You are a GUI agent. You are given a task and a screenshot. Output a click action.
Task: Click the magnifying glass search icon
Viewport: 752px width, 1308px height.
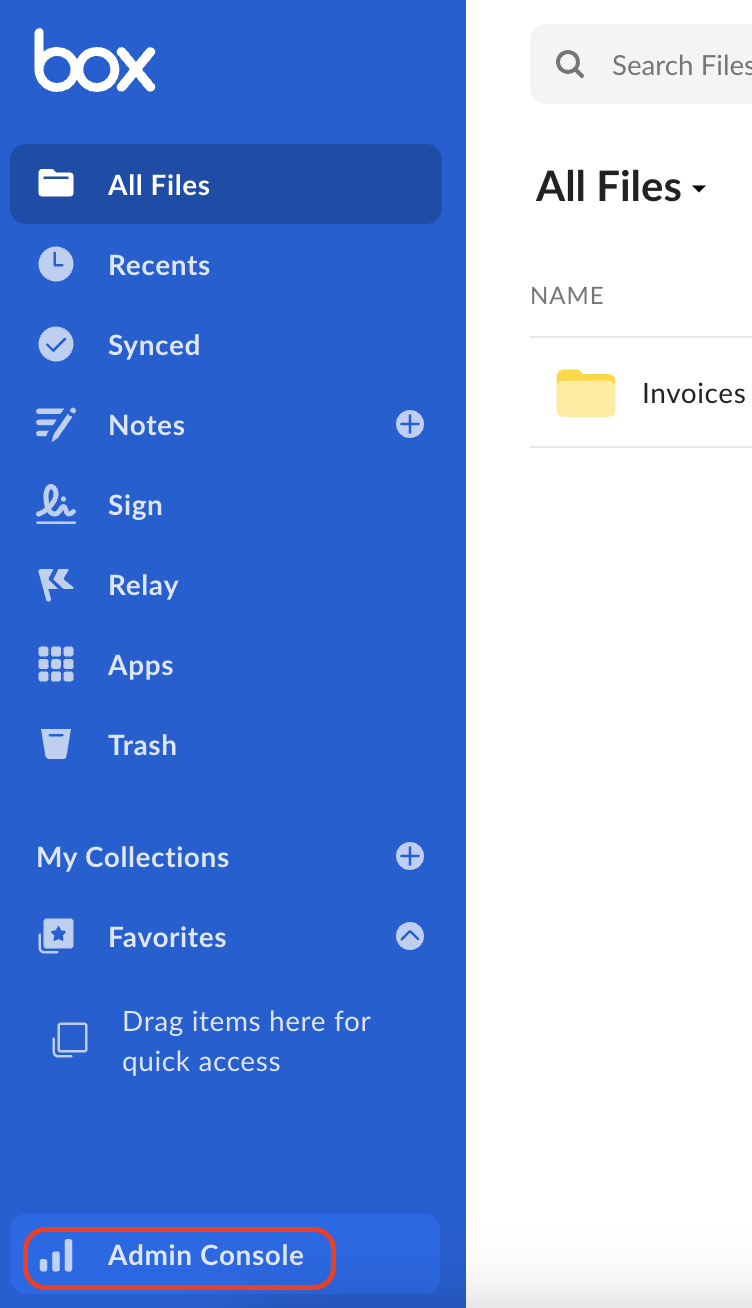coord(570,65)
